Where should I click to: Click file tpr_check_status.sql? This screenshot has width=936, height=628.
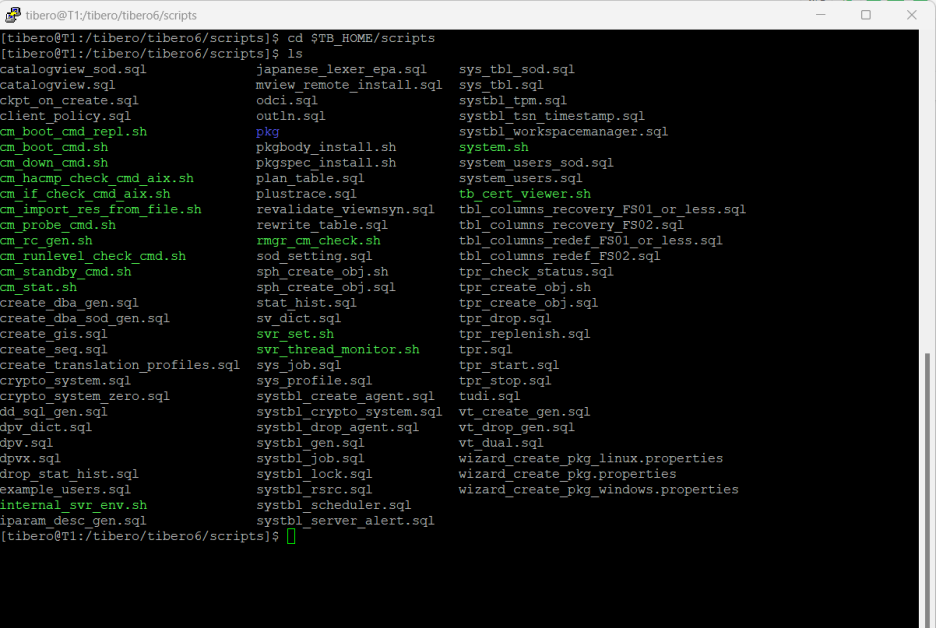point(536,272)
